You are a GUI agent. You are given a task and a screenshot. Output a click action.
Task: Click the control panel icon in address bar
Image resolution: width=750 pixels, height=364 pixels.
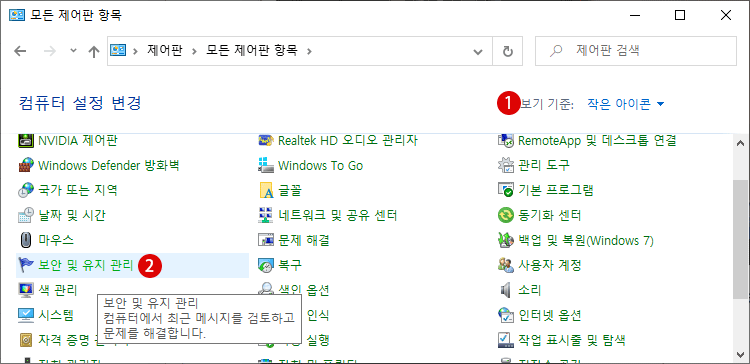[x=118, y=50]
